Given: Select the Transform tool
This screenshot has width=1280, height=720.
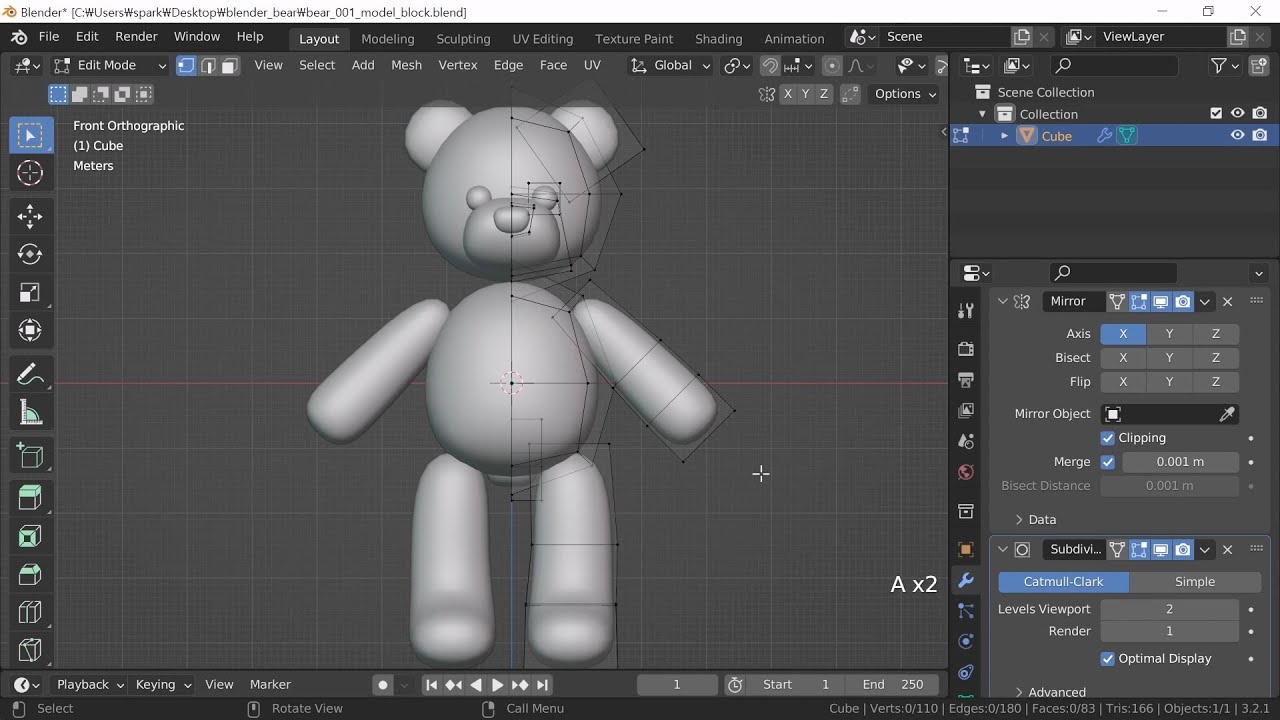Looking at the screenshot, I should coord(30,330).
